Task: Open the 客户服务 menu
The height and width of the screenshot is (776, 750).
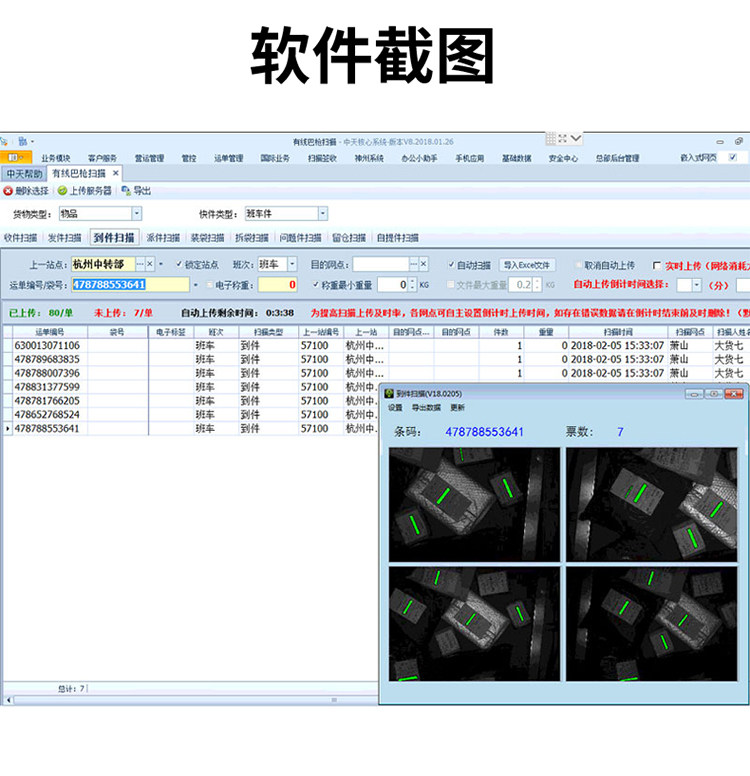Action: (x=102, y=158)
